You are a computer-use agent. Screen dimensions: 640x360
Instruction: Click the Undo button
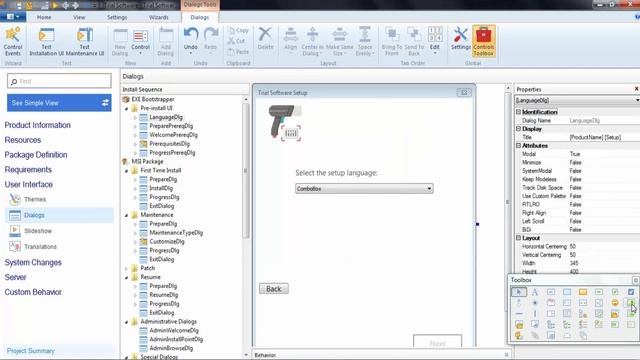(191, 41)
